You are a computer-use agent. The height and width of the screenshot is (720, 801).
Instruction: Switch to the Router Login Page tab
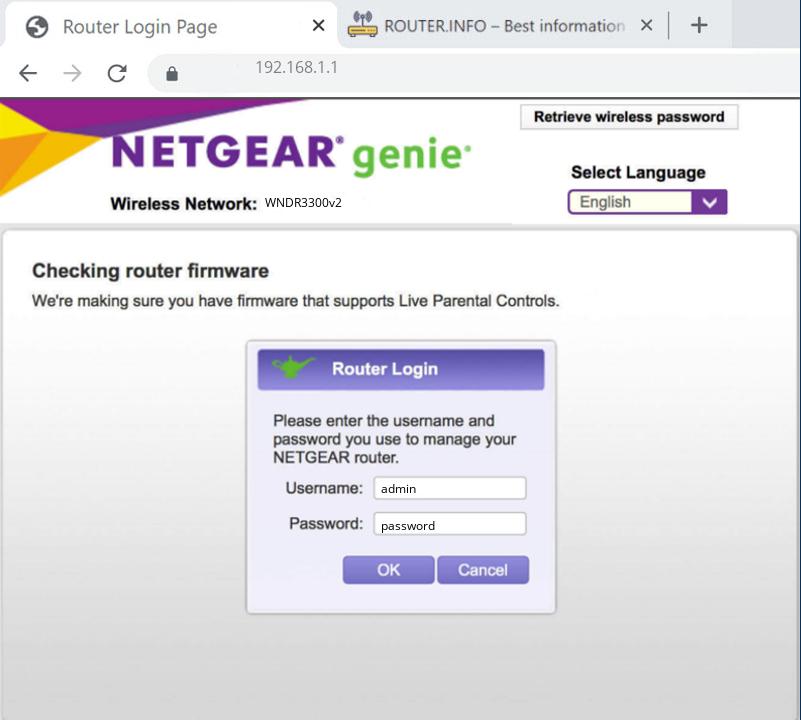(x=171, y=26)
